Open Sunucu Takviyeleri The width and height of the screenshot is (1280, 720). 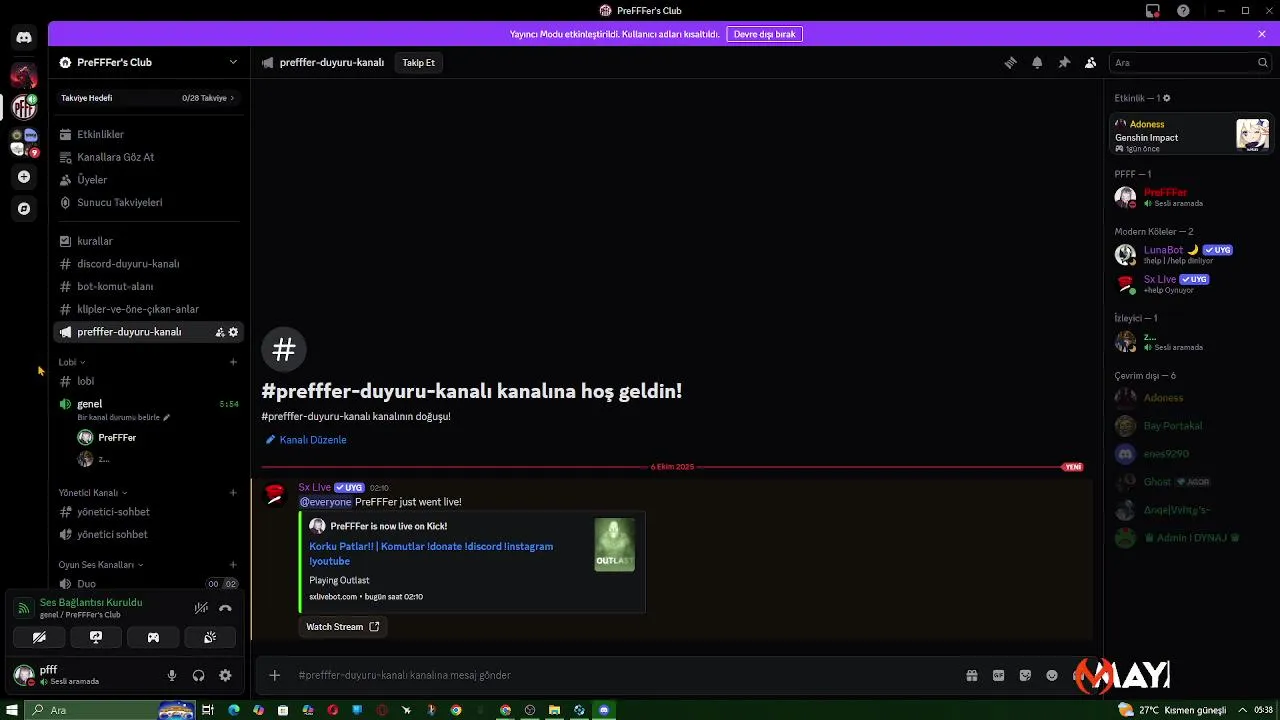click(x=149, y=202)
